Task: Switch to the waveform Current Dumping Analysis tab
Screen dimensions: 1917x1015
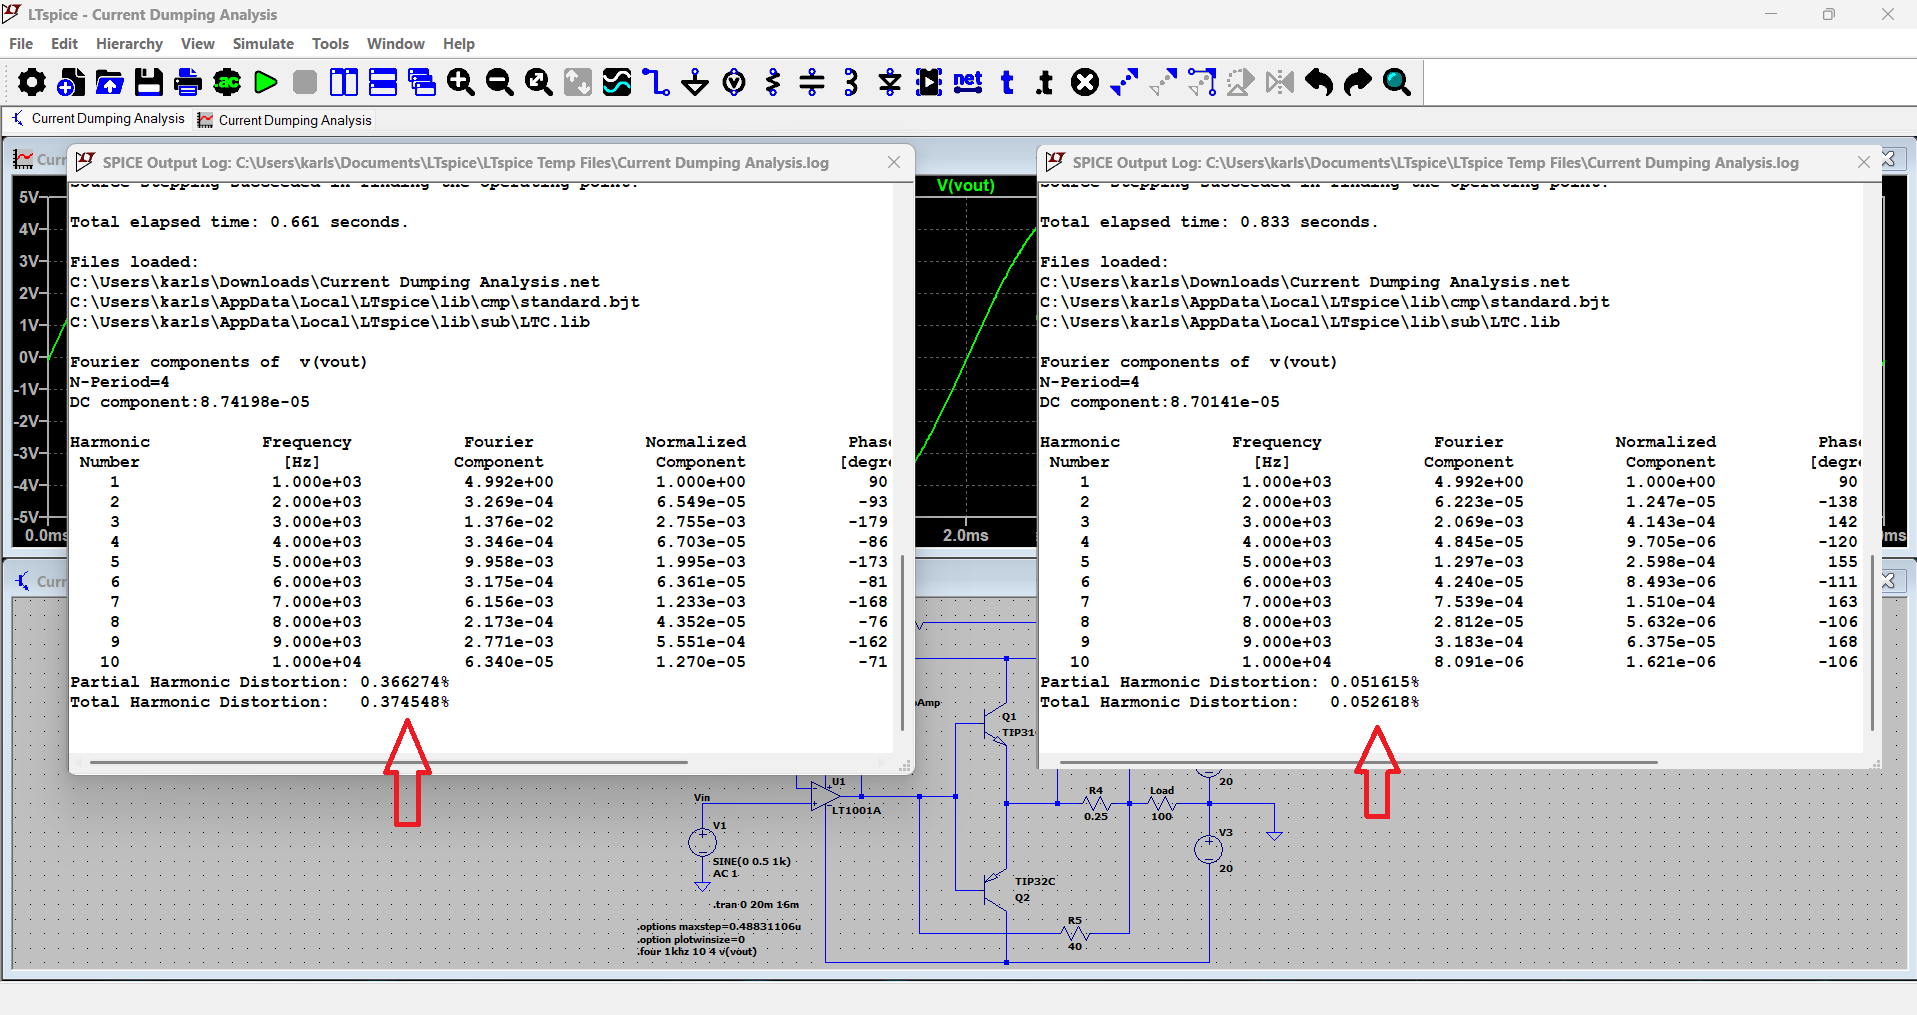Action: pyautogui.click(x=285, y=120)
